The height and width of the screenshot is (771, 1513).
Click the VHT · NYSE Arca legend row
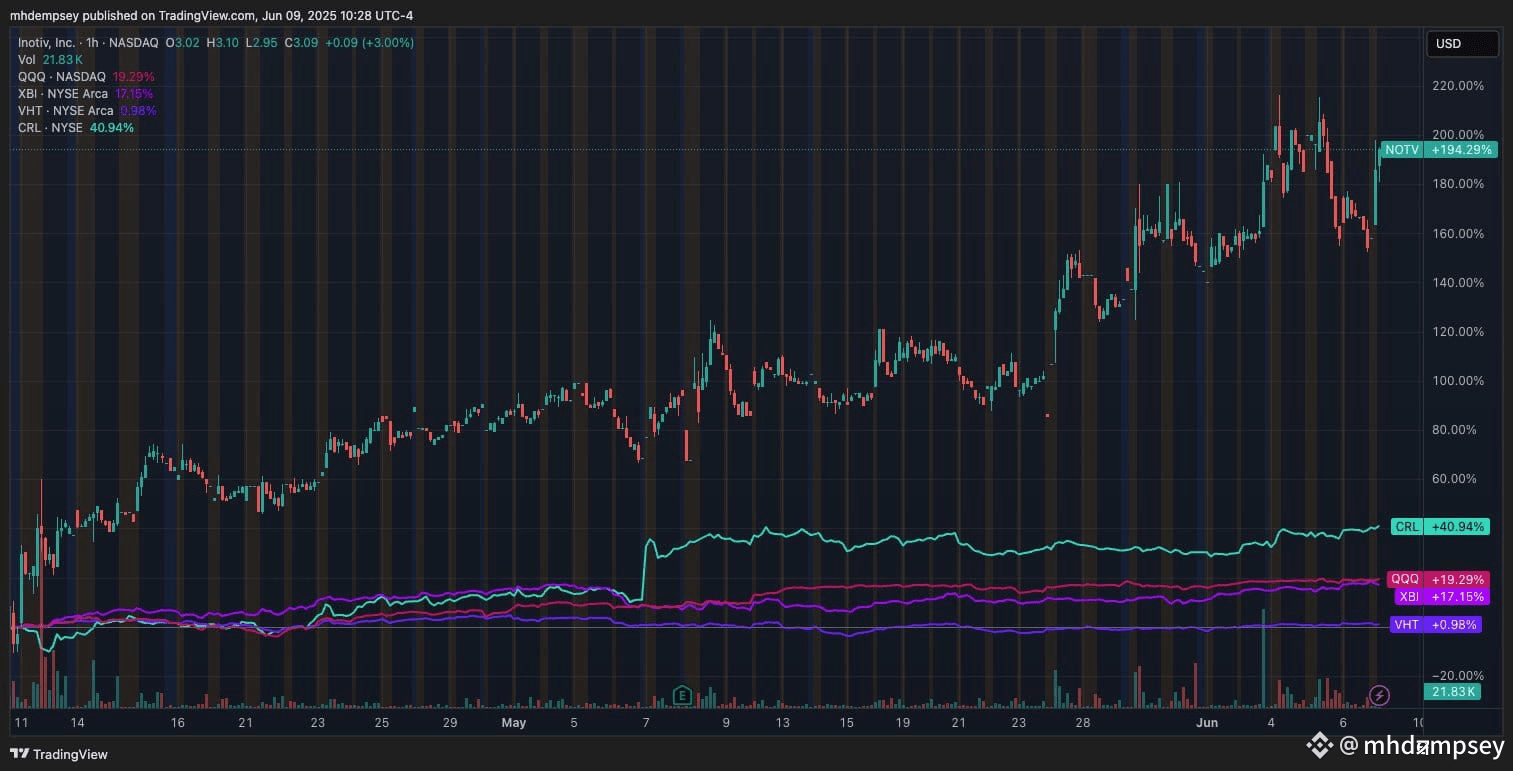(87, 111)
